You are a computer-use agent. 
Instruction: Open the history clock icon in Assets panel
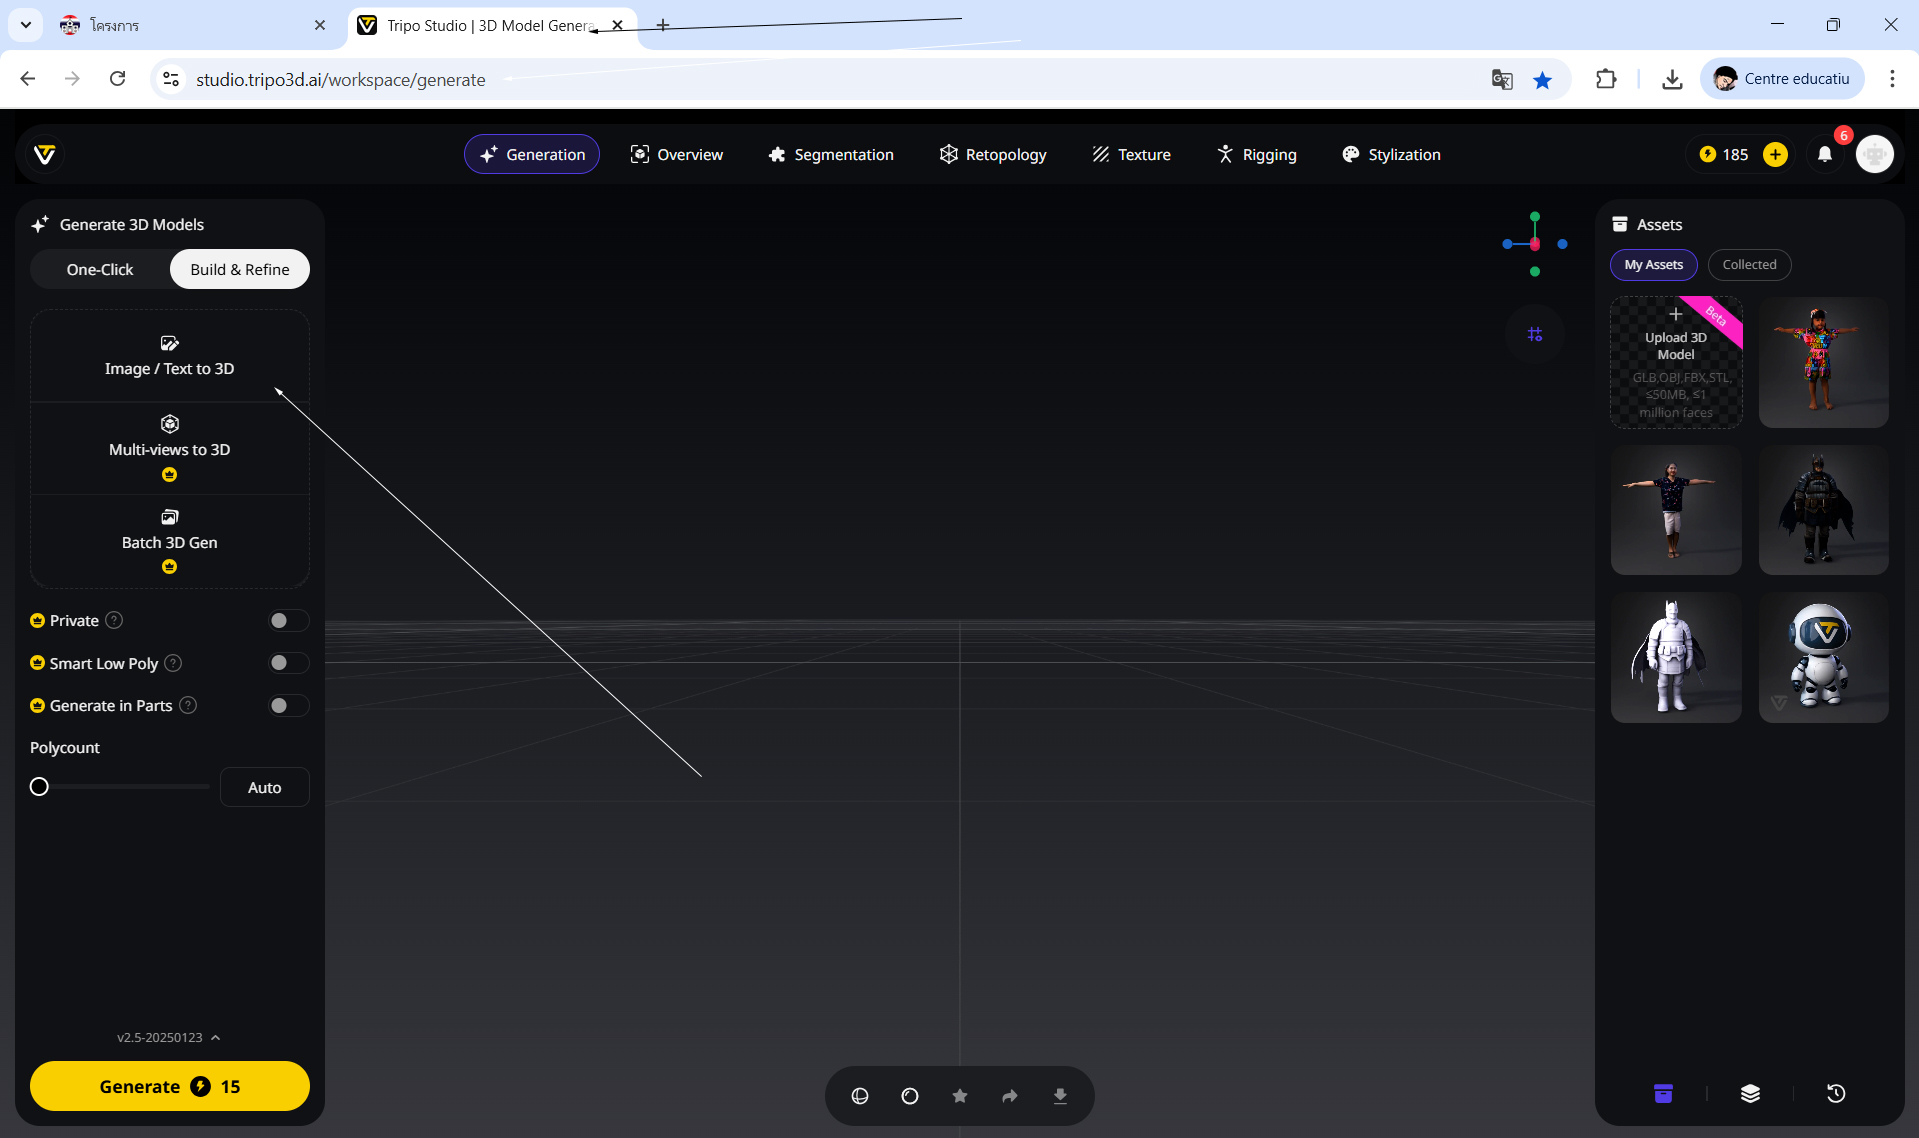(1836, 1094)
